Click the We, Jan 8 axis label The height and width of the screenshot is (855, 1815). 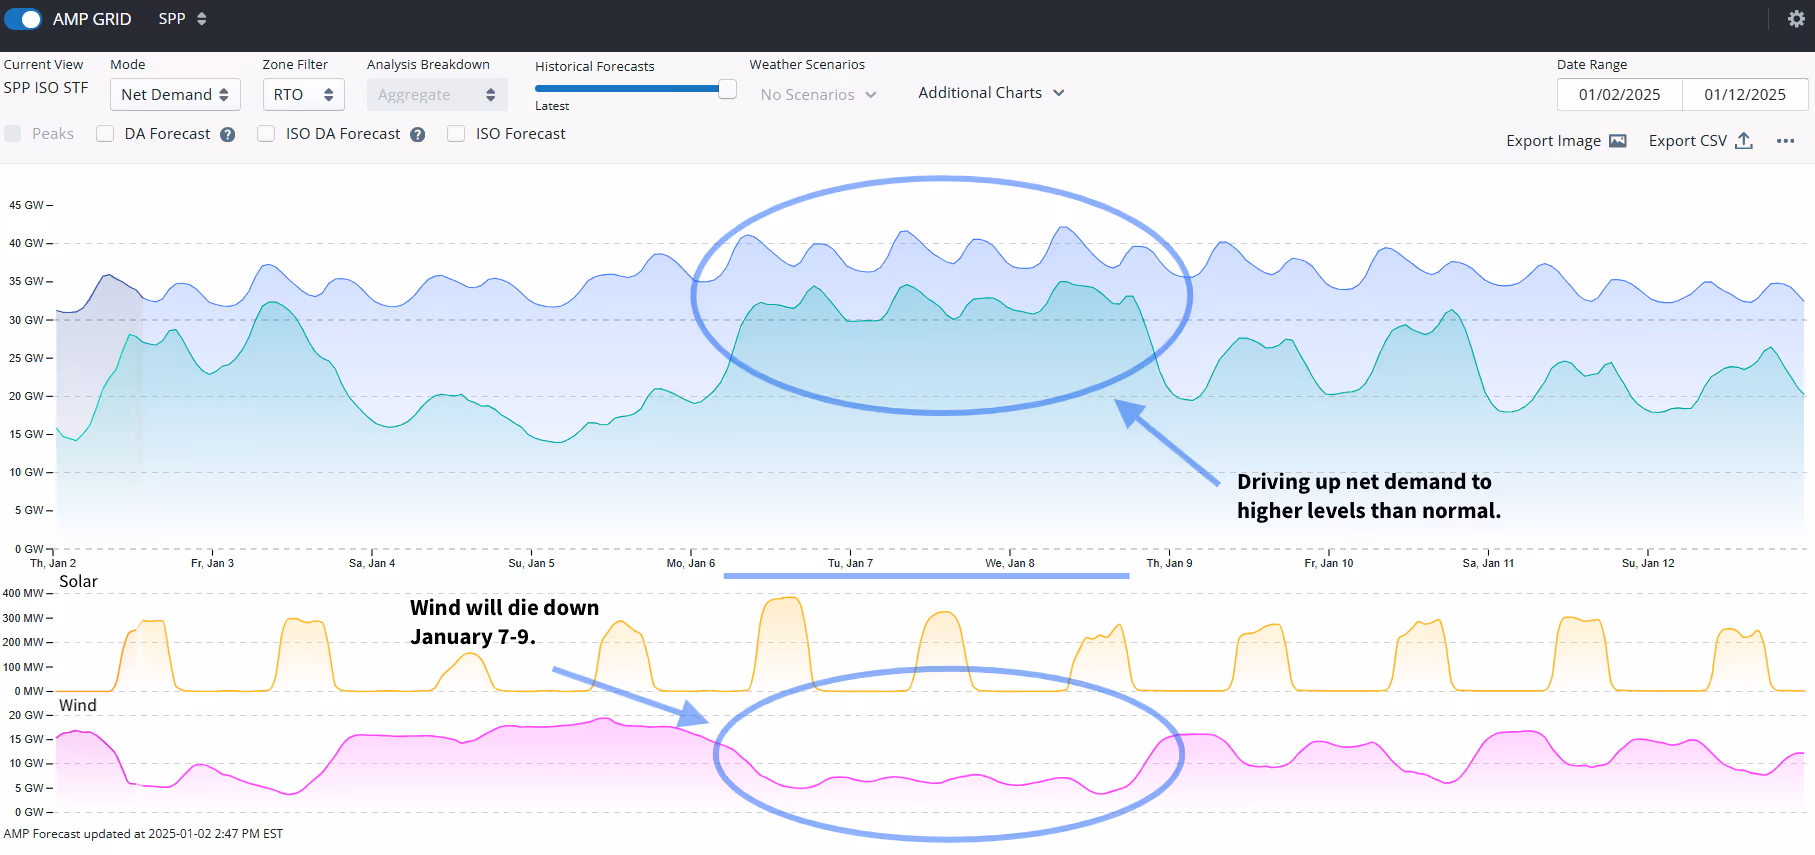pyautogui.click(x=1010, y=564)
